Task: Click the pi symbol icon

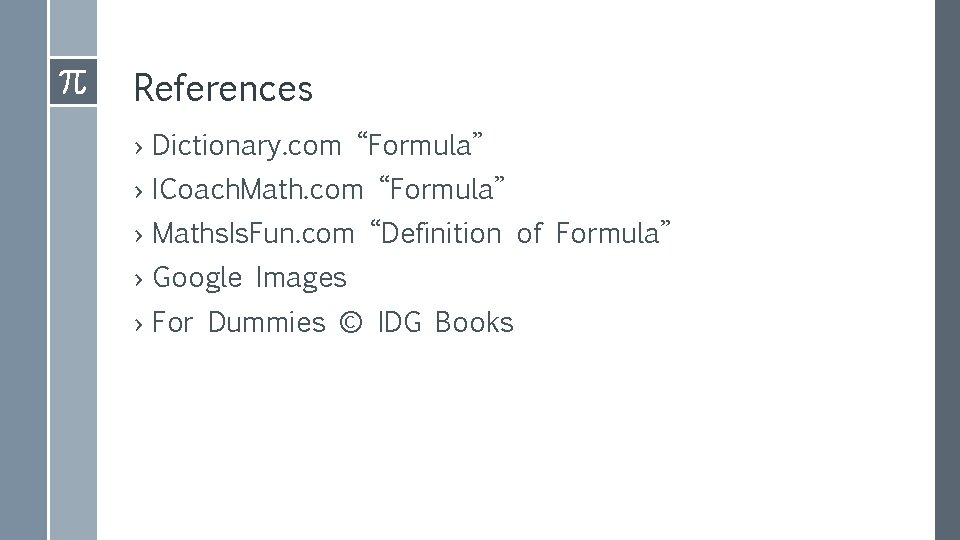Action: pos(72,81)
